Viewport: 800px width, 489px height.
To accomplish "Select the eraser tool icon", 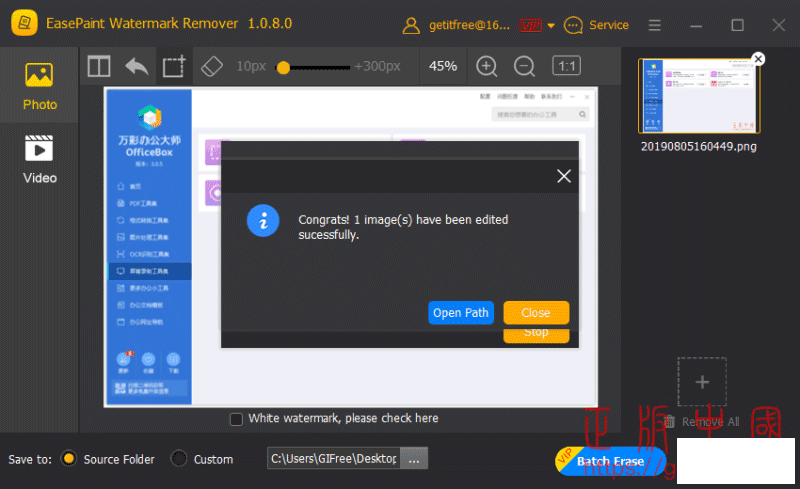I will coord(212,66).
